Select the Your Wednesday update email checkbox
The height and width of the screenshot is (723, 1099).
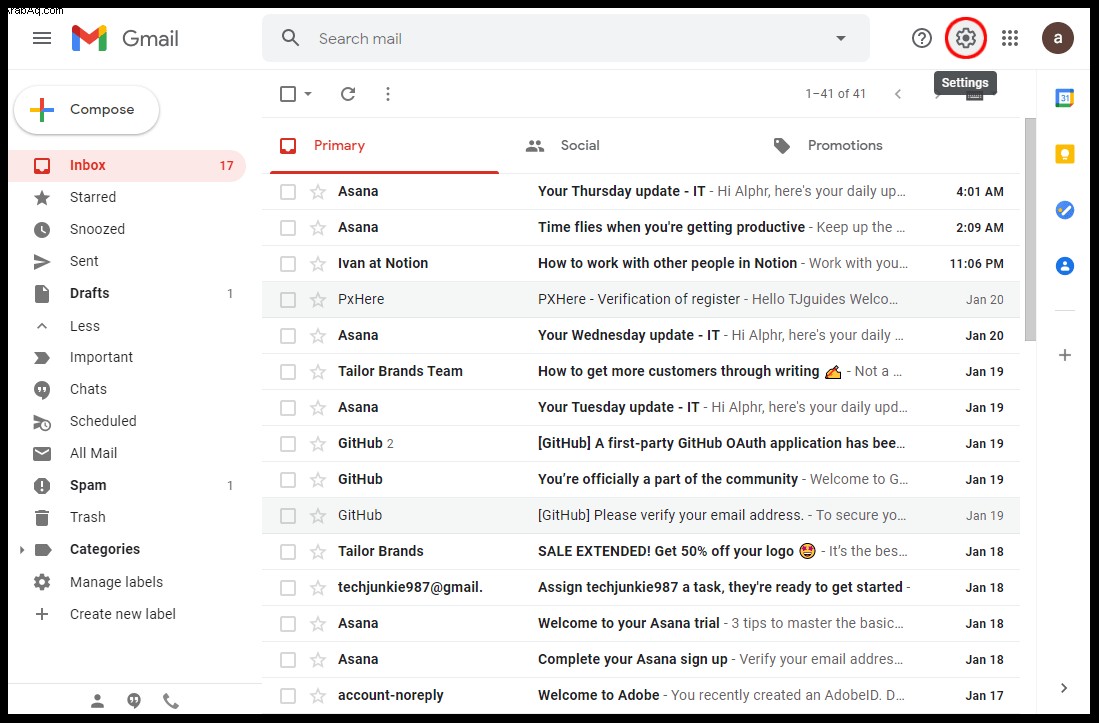point(287,336)
